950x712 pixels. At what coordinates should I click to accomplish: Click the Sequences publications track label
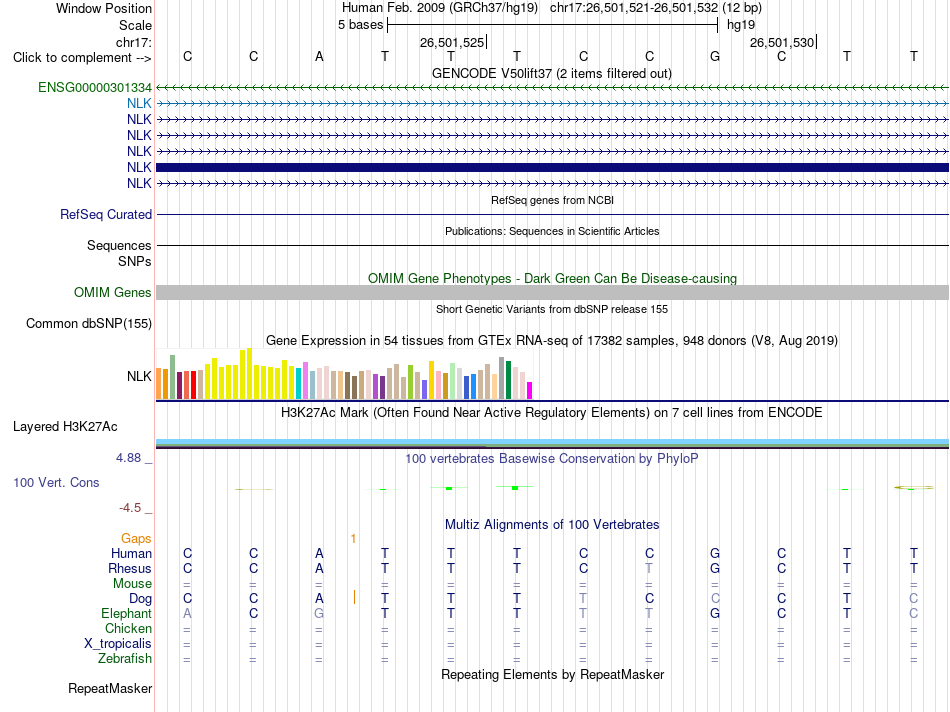tap(119, 245)
